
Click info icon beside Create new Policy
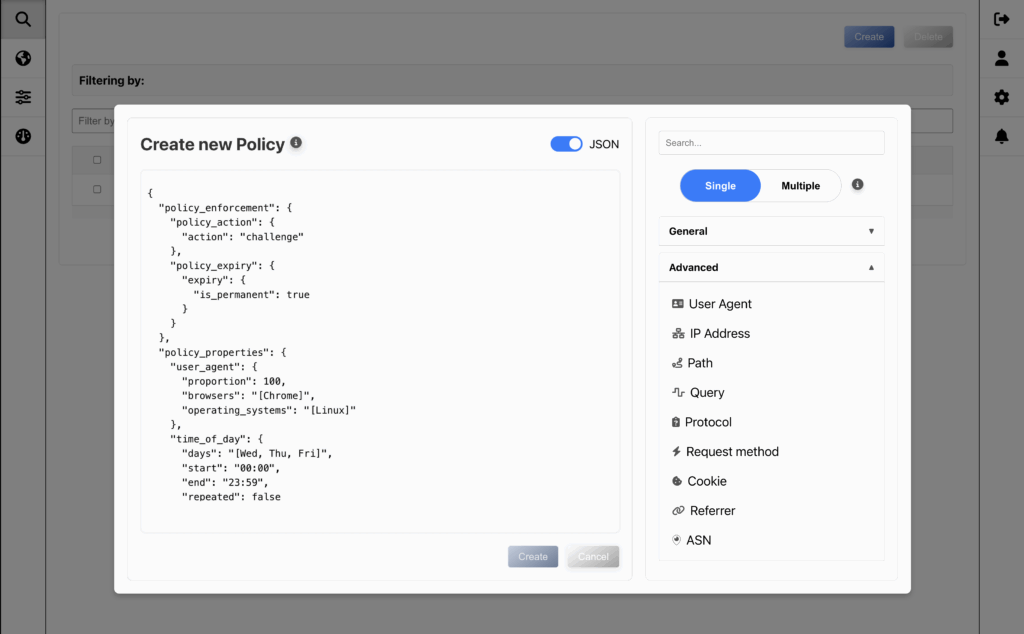coord(296,143)
